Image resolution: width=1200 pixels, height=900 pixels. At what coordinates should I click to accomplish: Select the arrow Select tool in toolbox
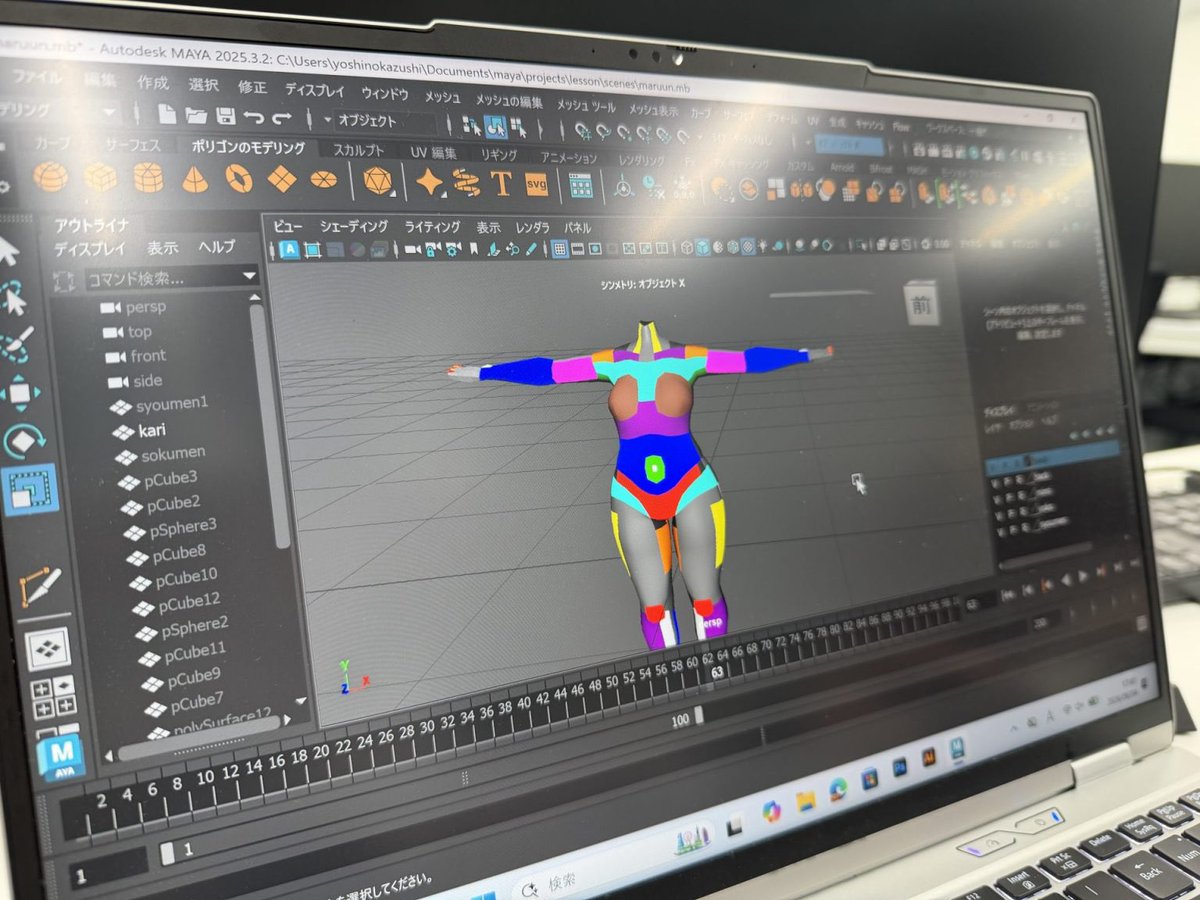pyautogui.click(x=8, y=251)
